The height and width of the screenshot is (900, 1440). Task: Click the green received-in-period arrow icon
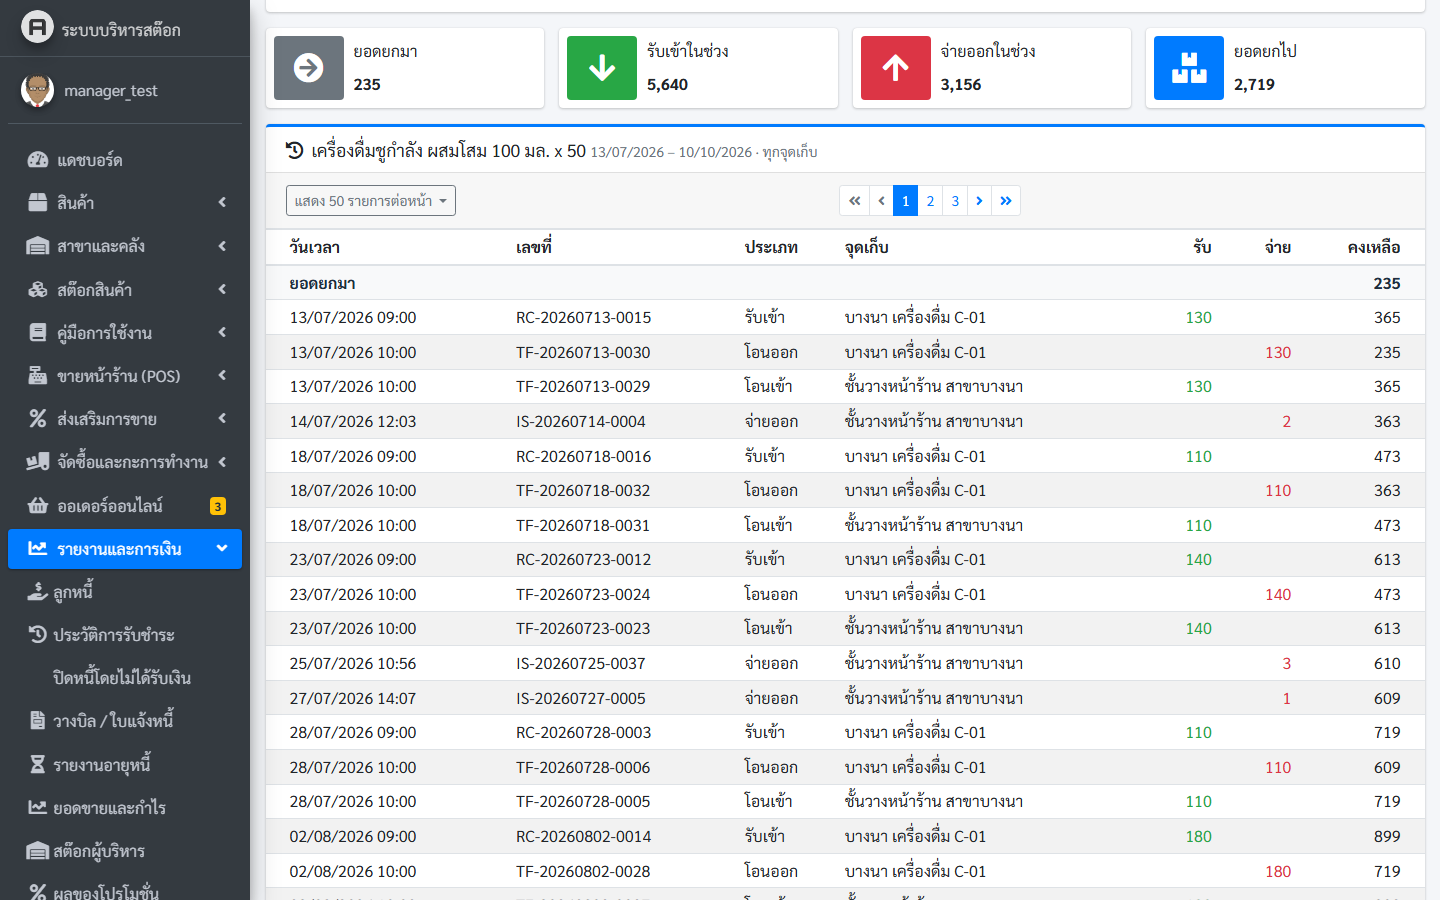pos(602,68)
